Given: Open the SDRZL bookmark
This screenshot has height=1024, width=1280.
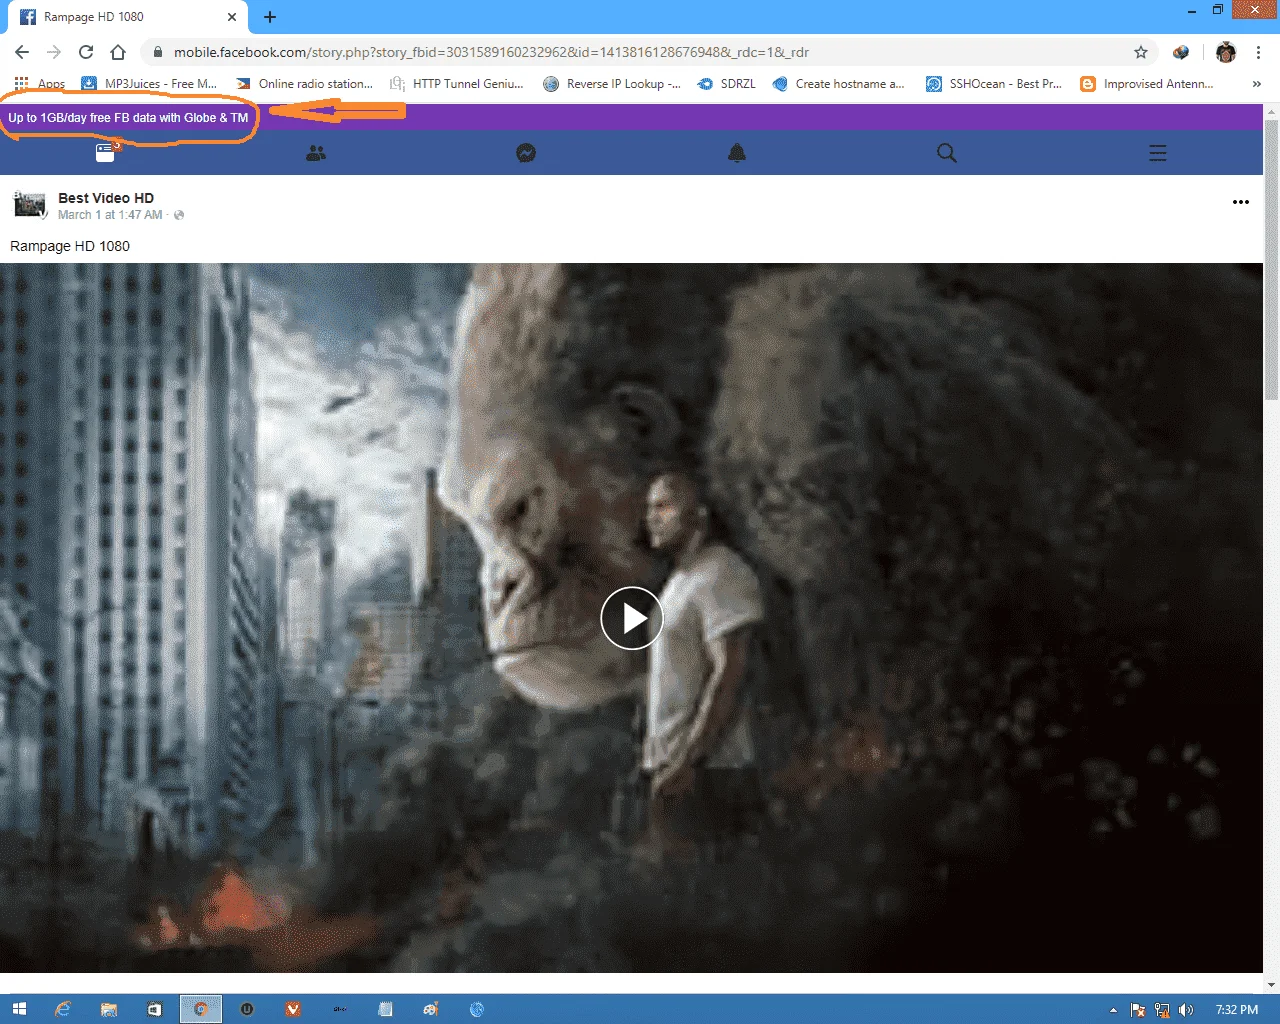Looking at the screenshot, I should pos(727,84).
